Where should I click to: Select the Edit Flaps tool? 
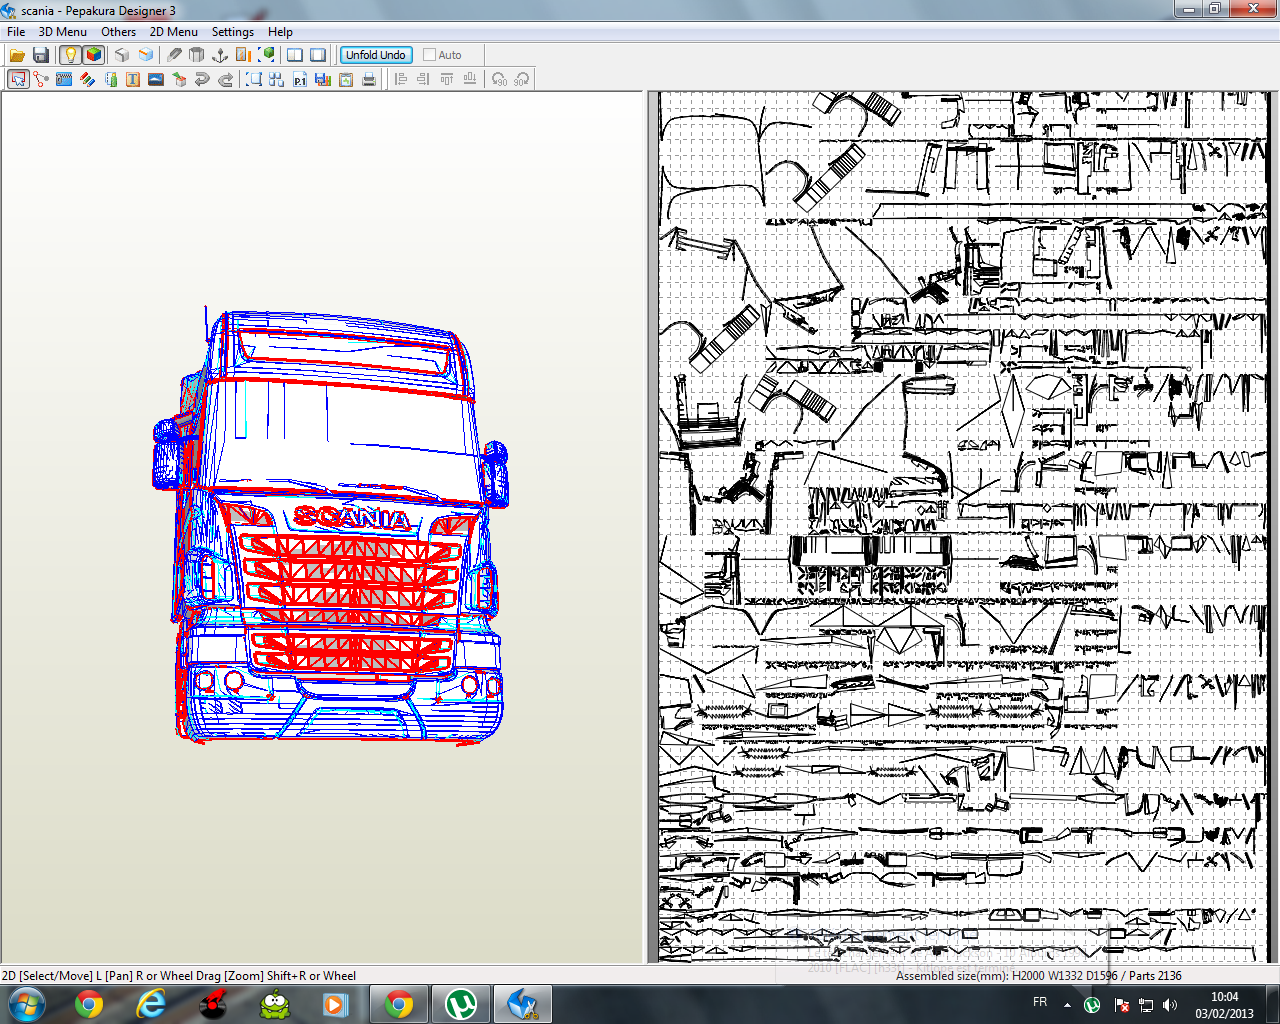[x=64, y=79]
